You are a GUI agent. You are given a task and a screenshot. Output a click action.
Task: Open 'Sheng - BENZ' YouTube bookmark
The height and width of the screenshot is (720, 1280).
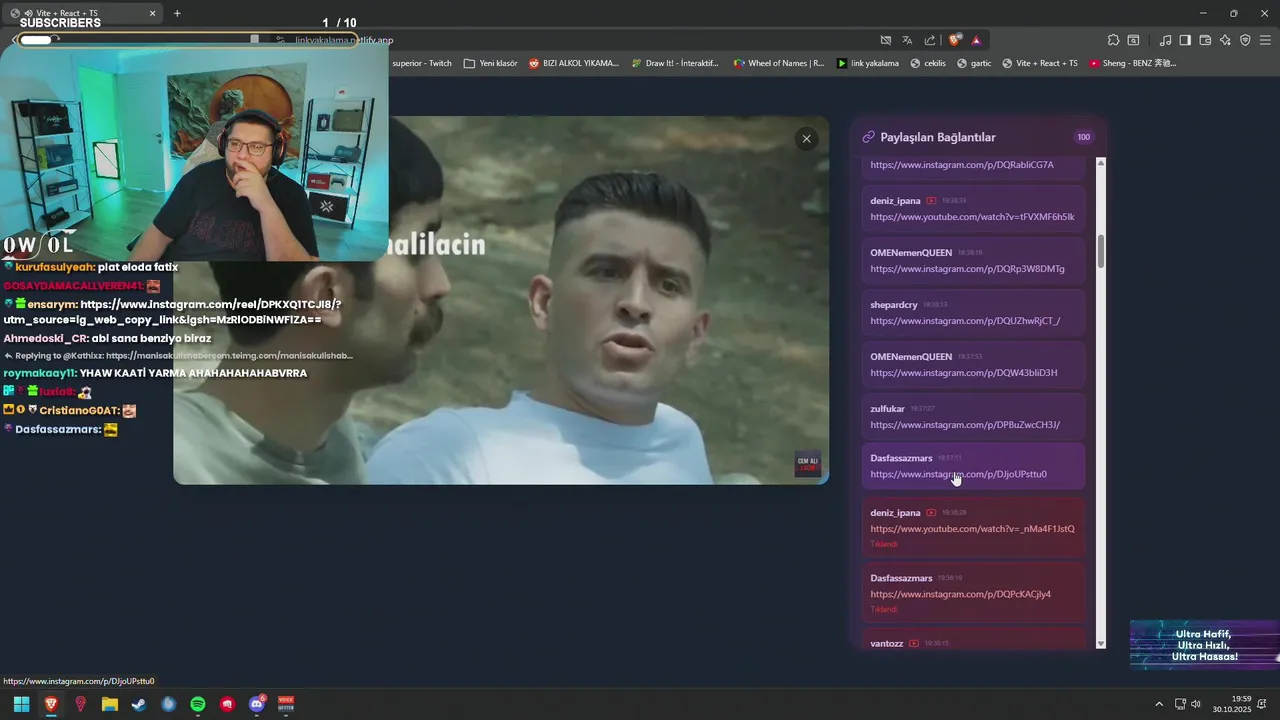tap(1133, 63)
